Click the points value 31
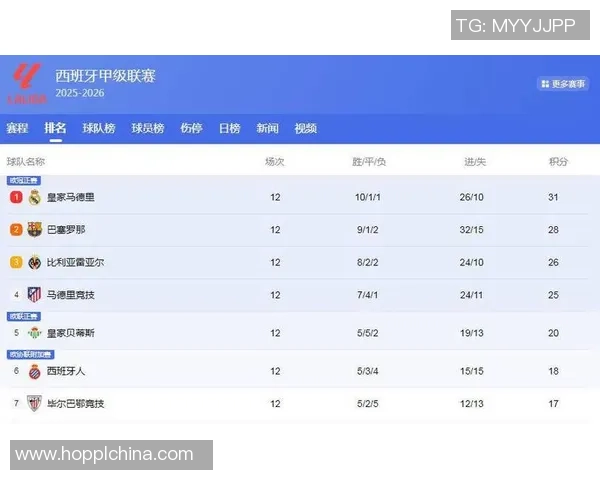This screenshot has width=600, height=480. pos(553,198)
